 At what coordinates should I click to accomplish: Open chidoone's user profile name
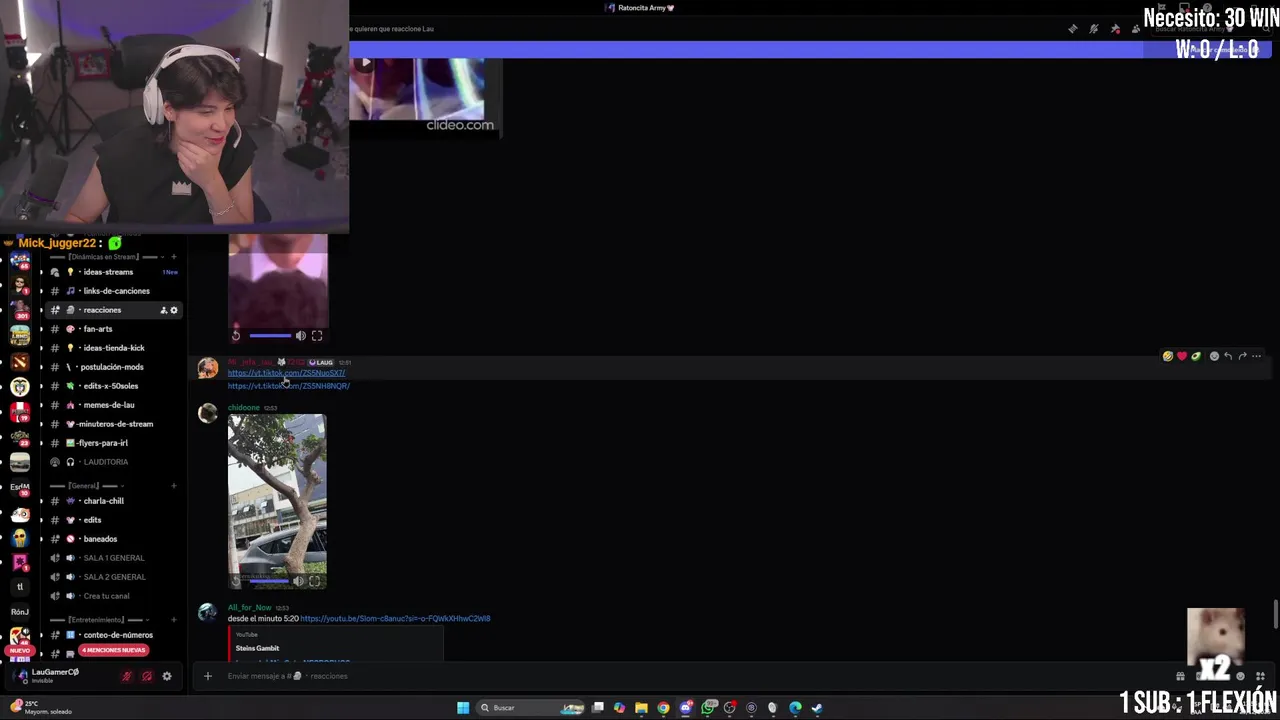click(x=243, y=408)
